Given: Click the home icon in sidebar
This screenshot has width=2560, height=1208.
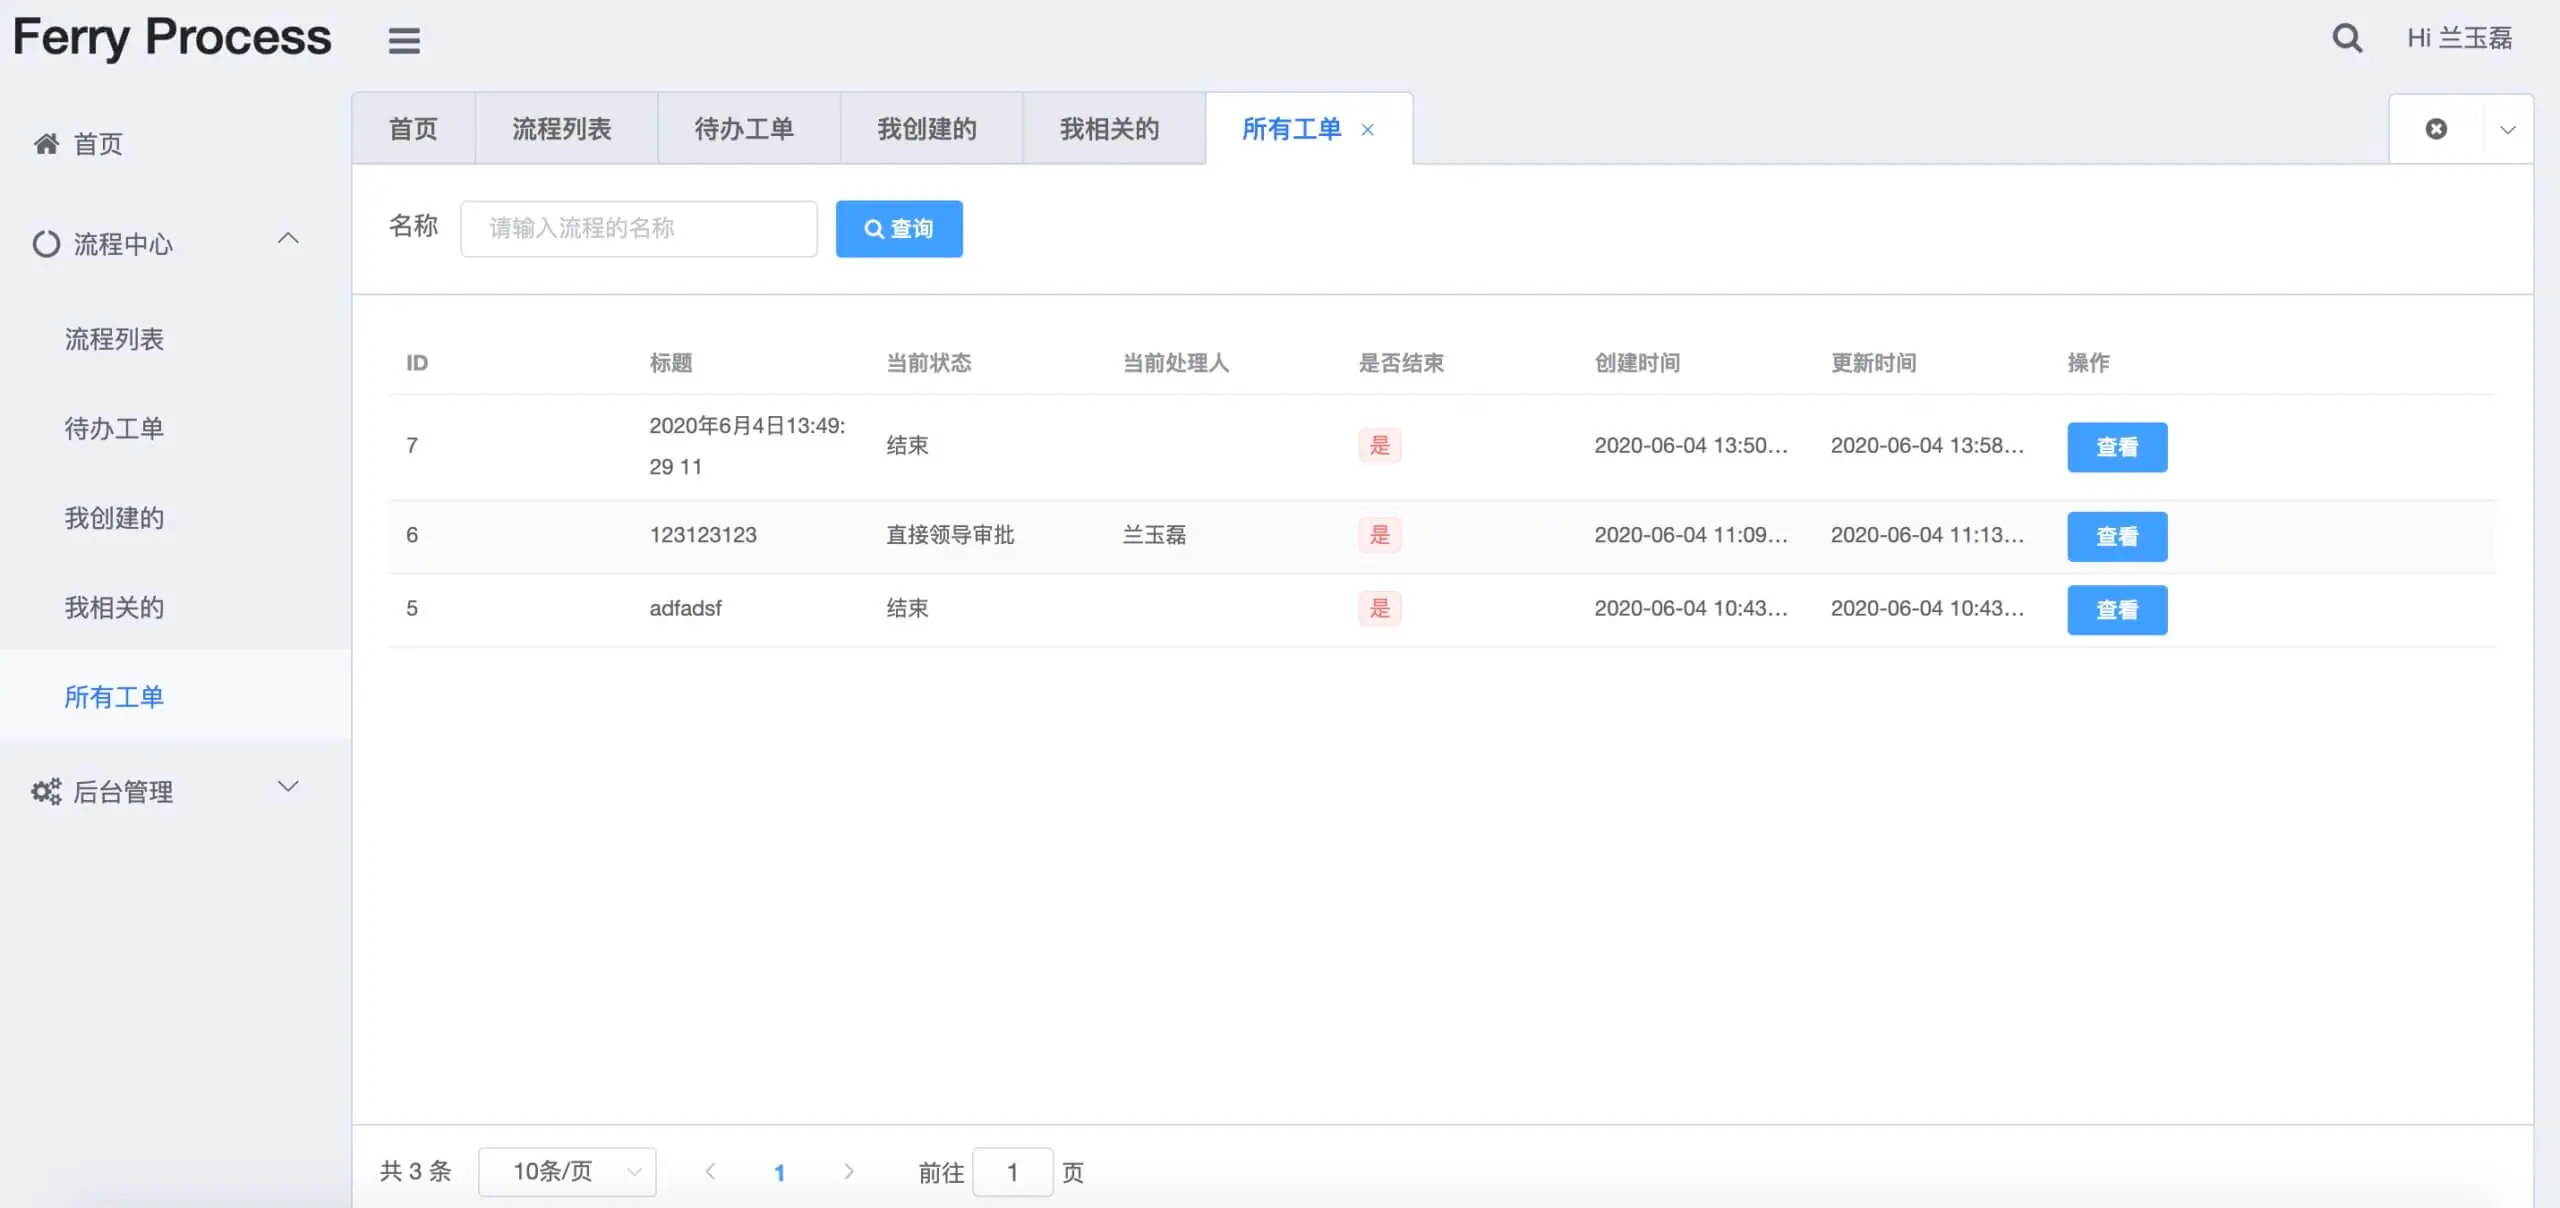Looking at the screenshot, I should [x=46, y=144].
